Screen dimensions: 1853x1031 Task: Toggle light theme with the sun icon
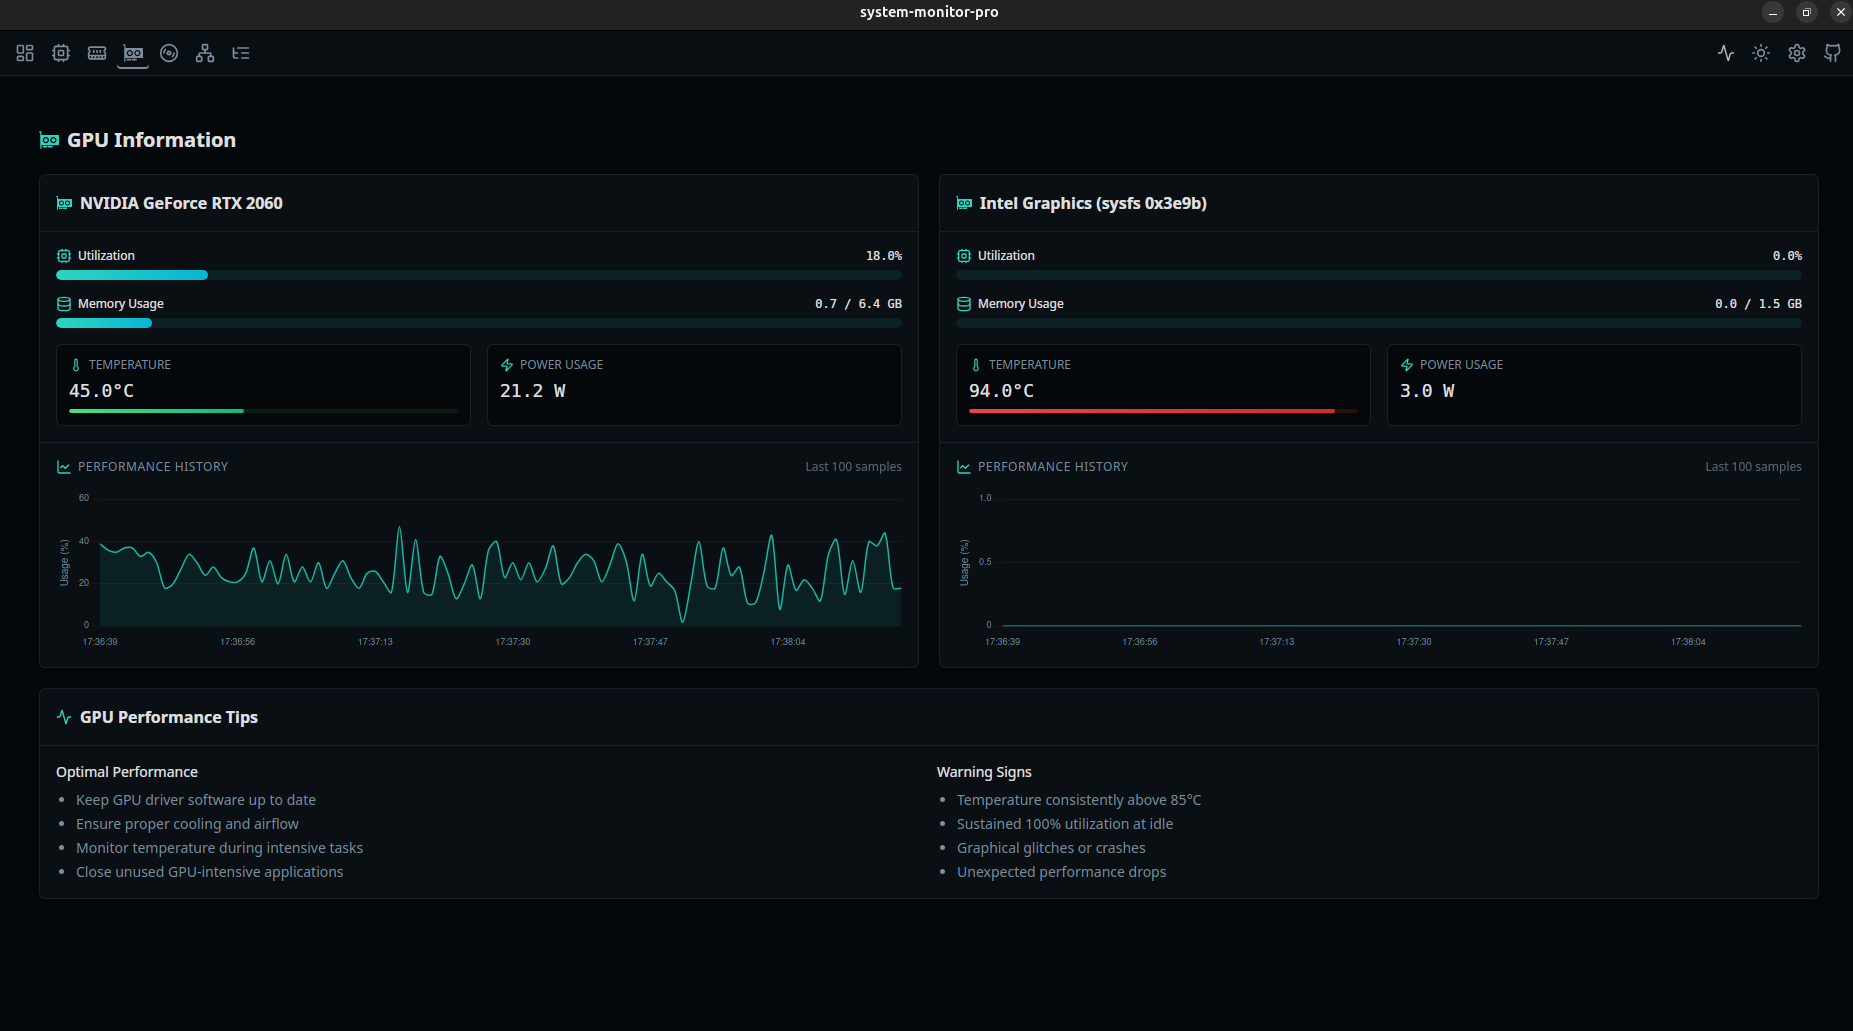(x=1760, y=53)
